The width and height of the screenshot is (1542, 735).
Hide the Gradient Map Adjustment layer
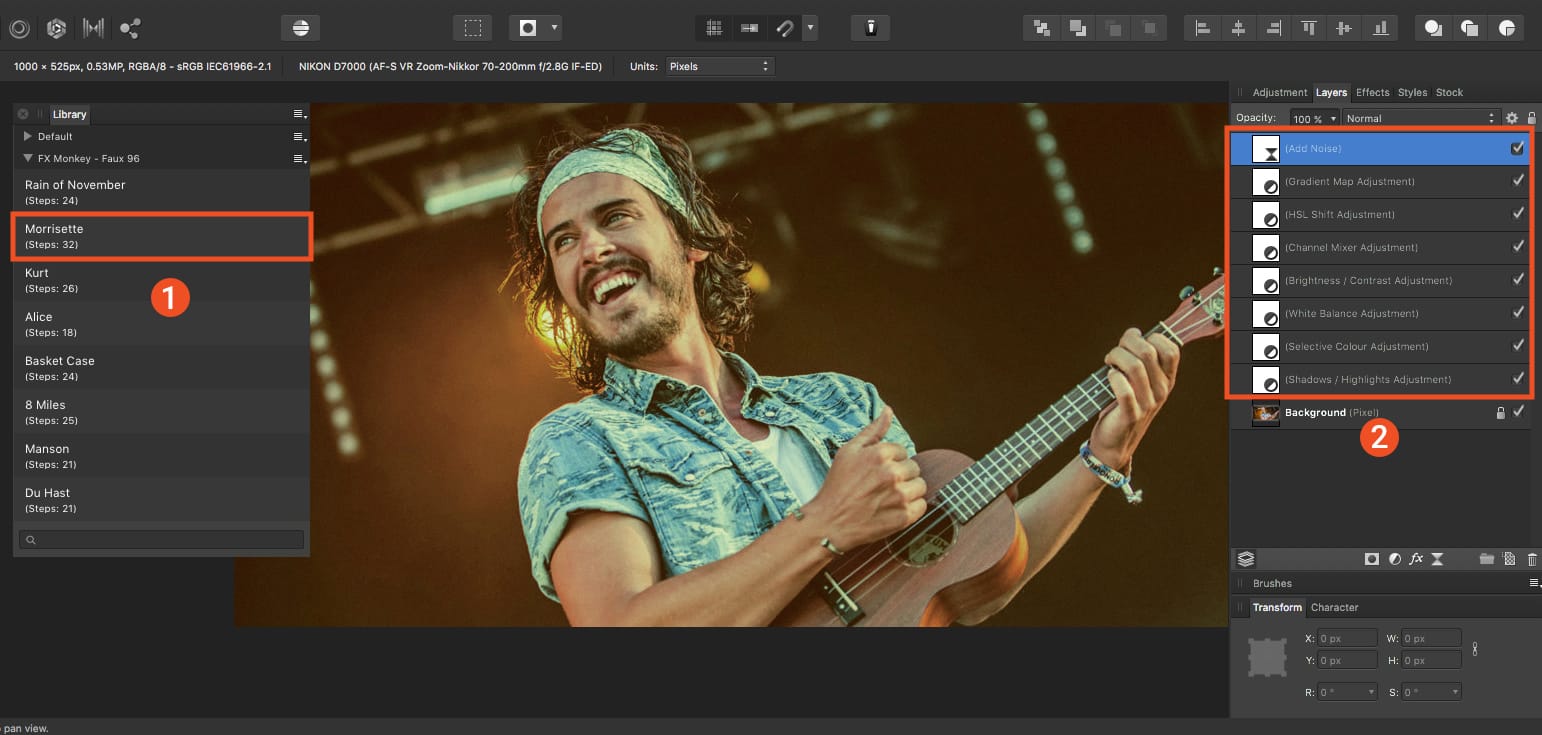pyautogui.click(x=1518, y=181)
